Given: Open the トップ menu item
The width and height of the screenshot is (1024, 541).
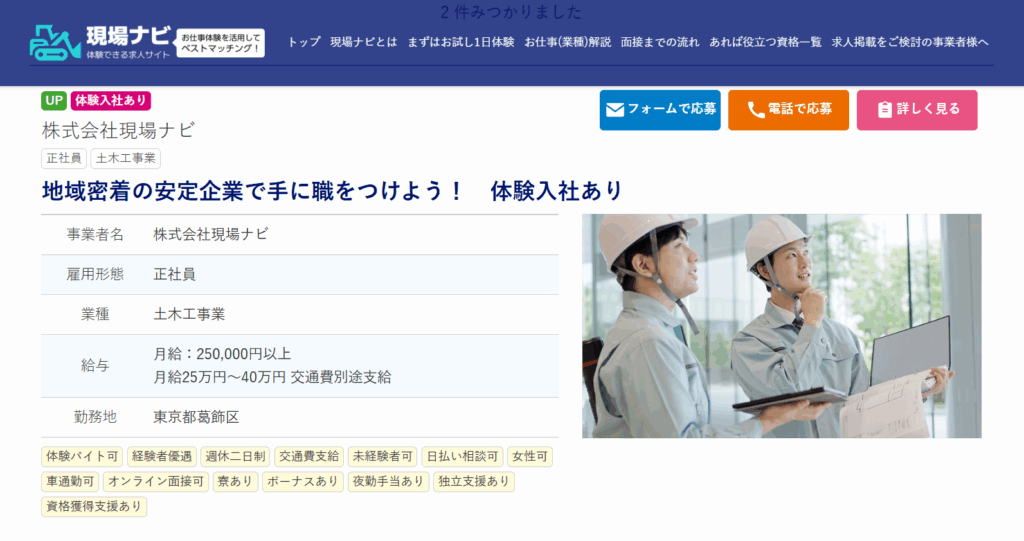Looking at the screenshot, I should (x=304, y=42).
